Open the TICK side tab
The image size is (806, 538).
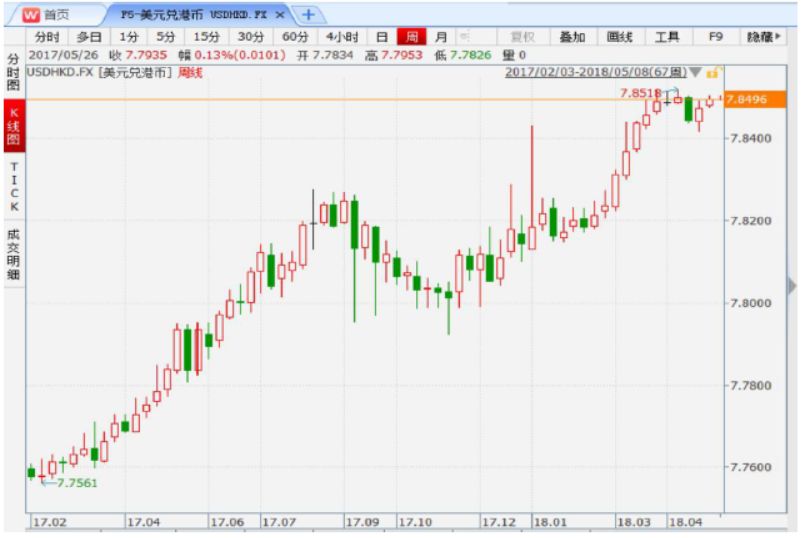pos(14,187)
